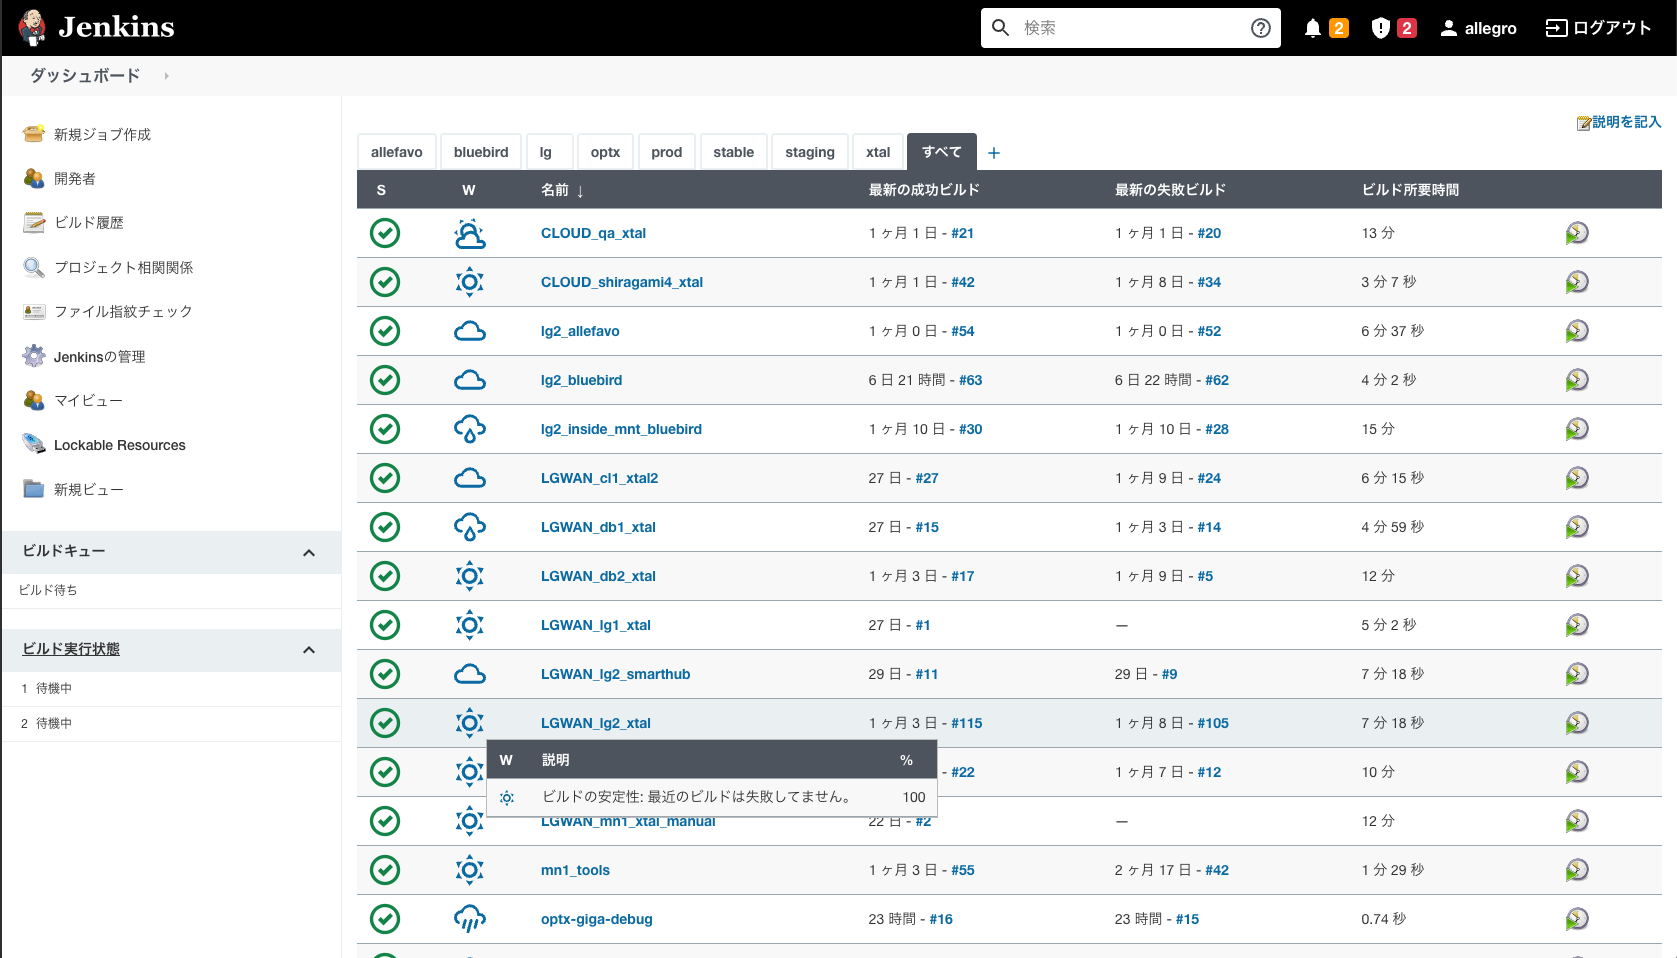Click success status icon for lg2_bluebird

click(385, 380)
